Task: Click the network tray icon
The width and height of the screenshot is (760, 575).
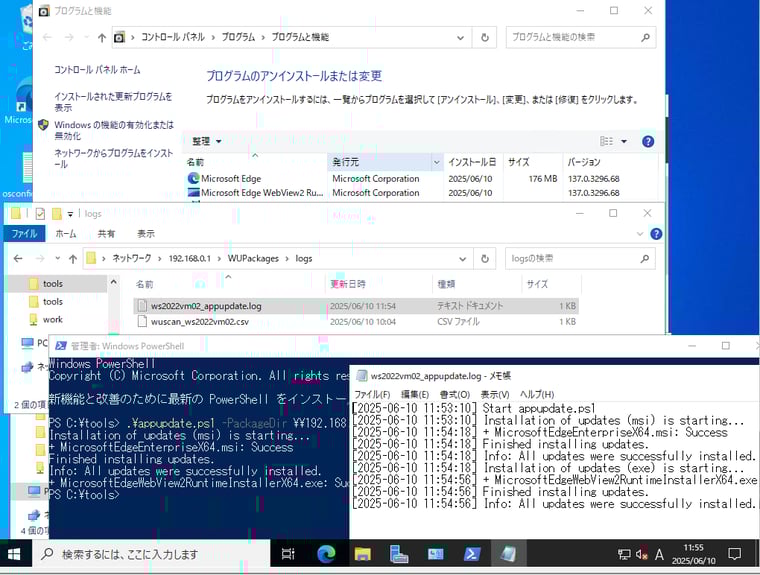Action: coord(624,554)
